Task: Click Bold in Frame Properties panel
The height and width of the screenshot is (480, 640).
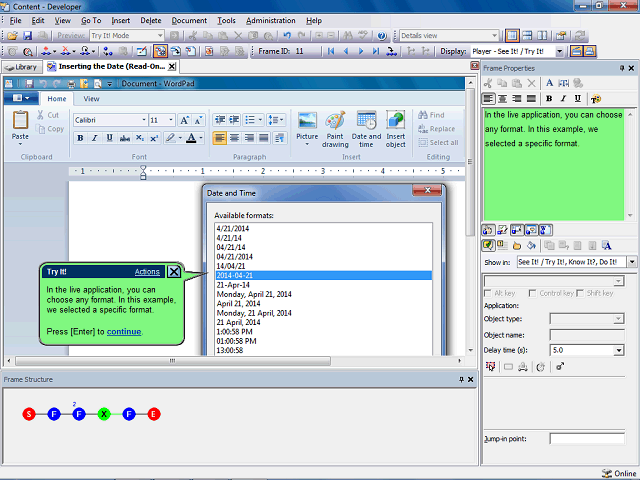Action: tap(549, 99)
